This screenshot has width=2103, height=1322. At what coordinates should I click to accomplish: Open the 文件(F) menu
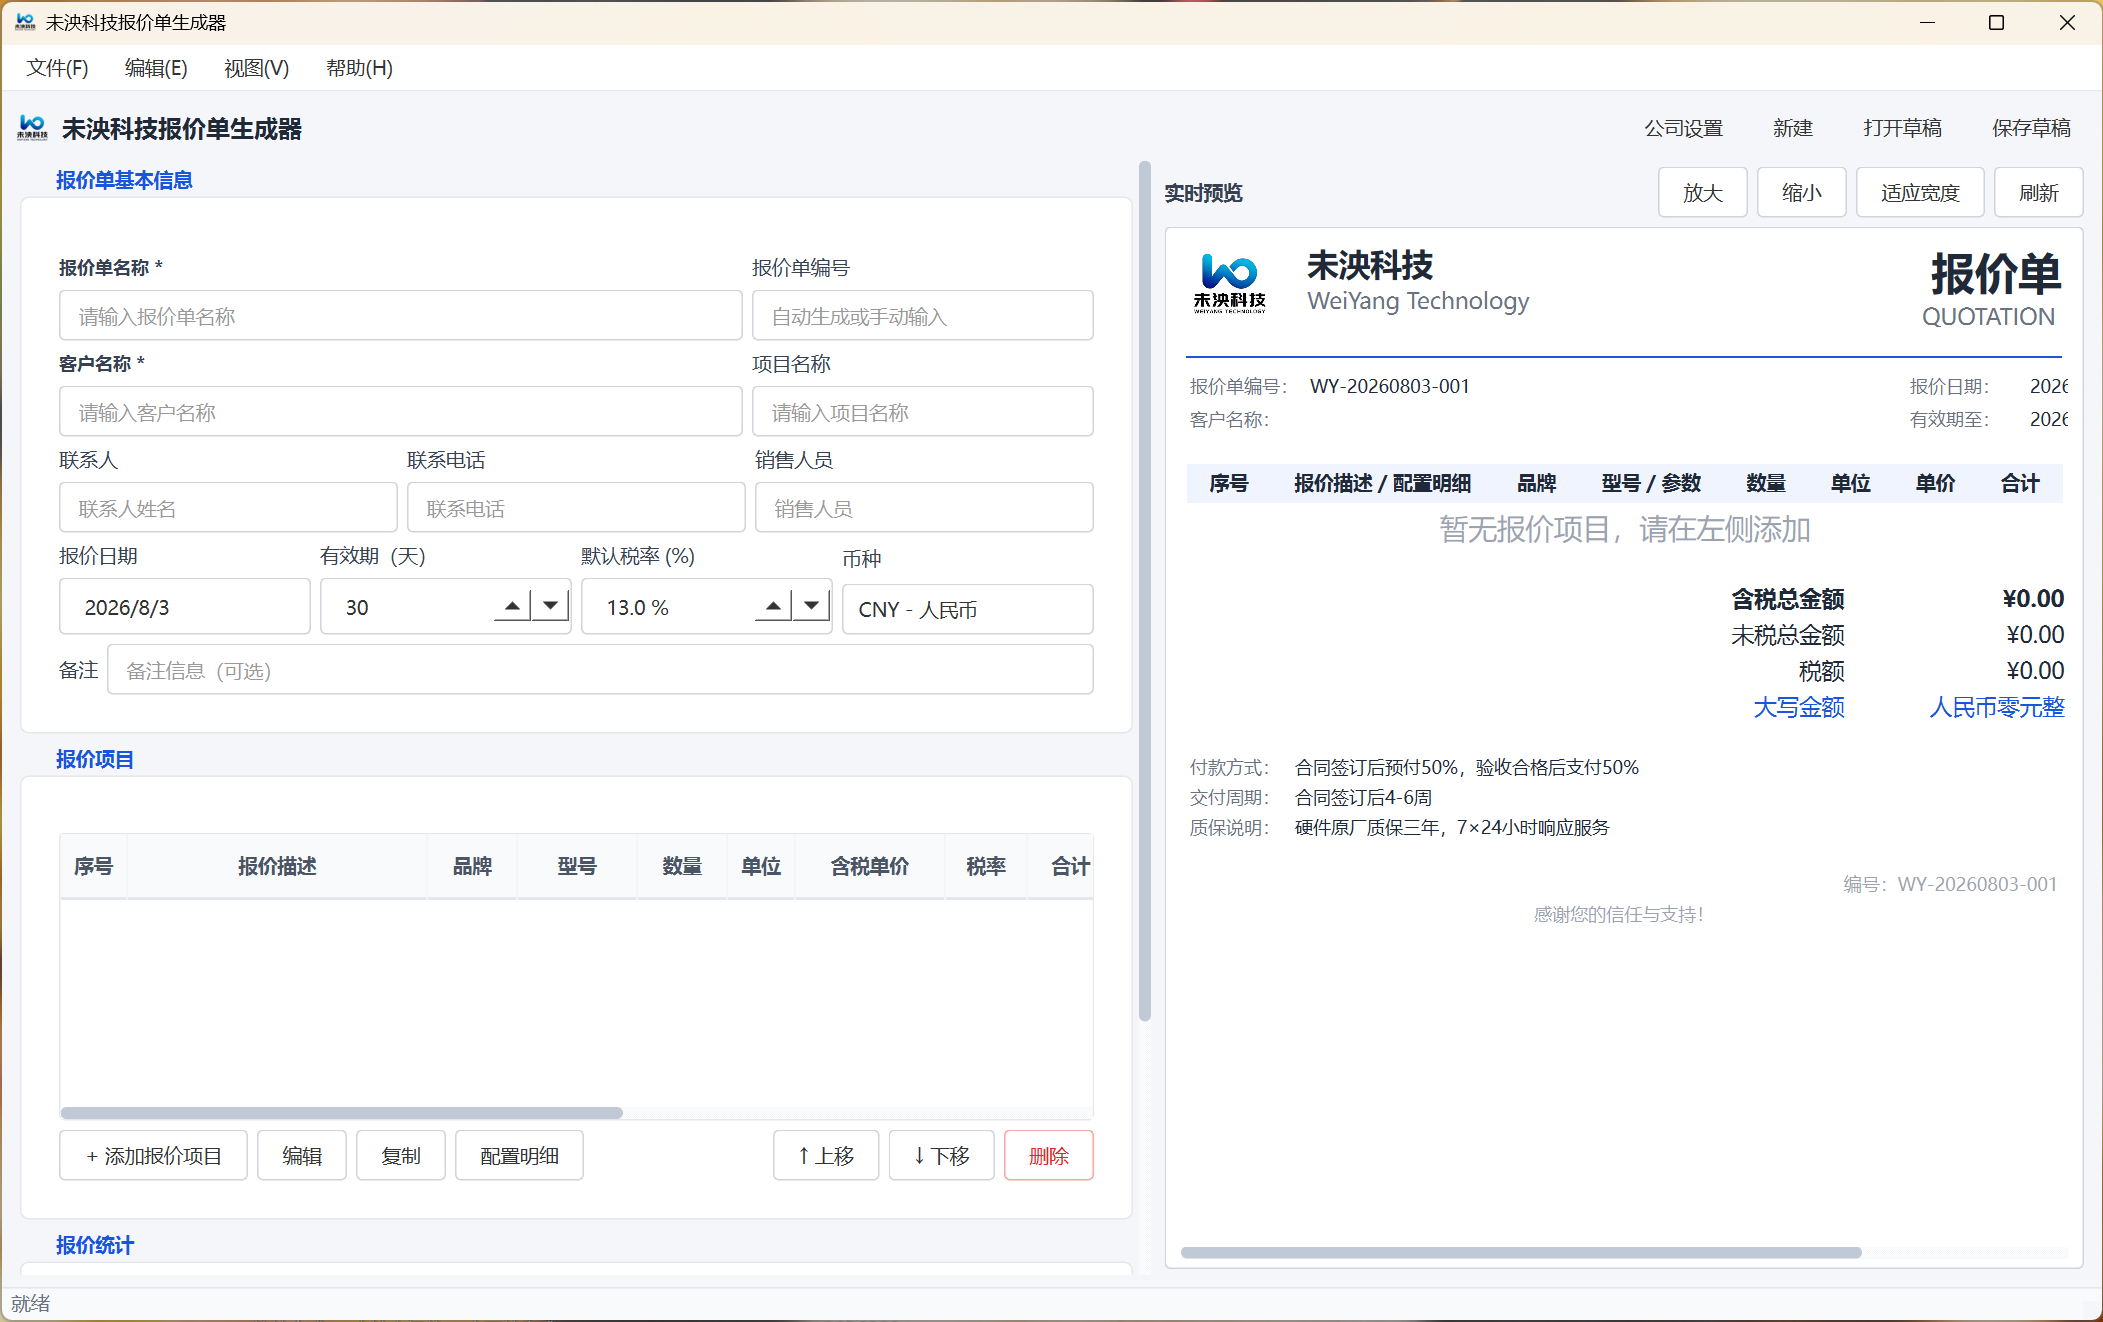coord(57,68)
